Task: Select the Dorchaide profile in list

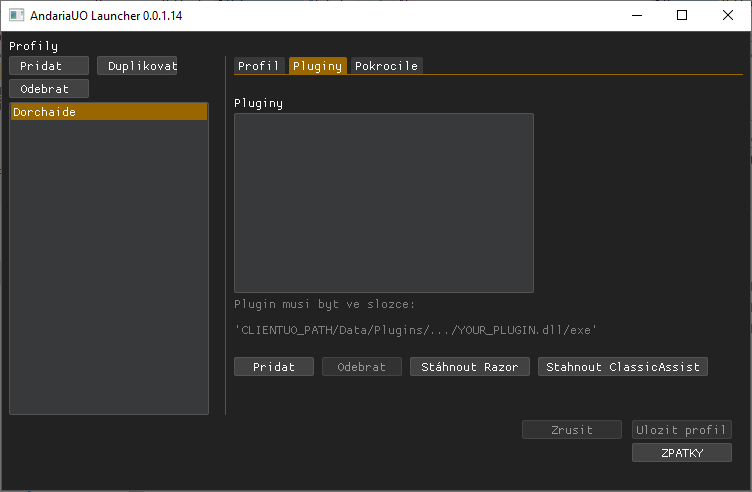Action: (108, 112)
